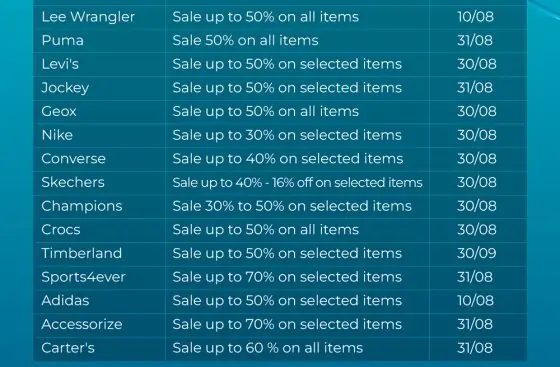Click Puma's Sale 50% on all items
Viewport: 560px width, 367px height.
click(x=245, y=40)
